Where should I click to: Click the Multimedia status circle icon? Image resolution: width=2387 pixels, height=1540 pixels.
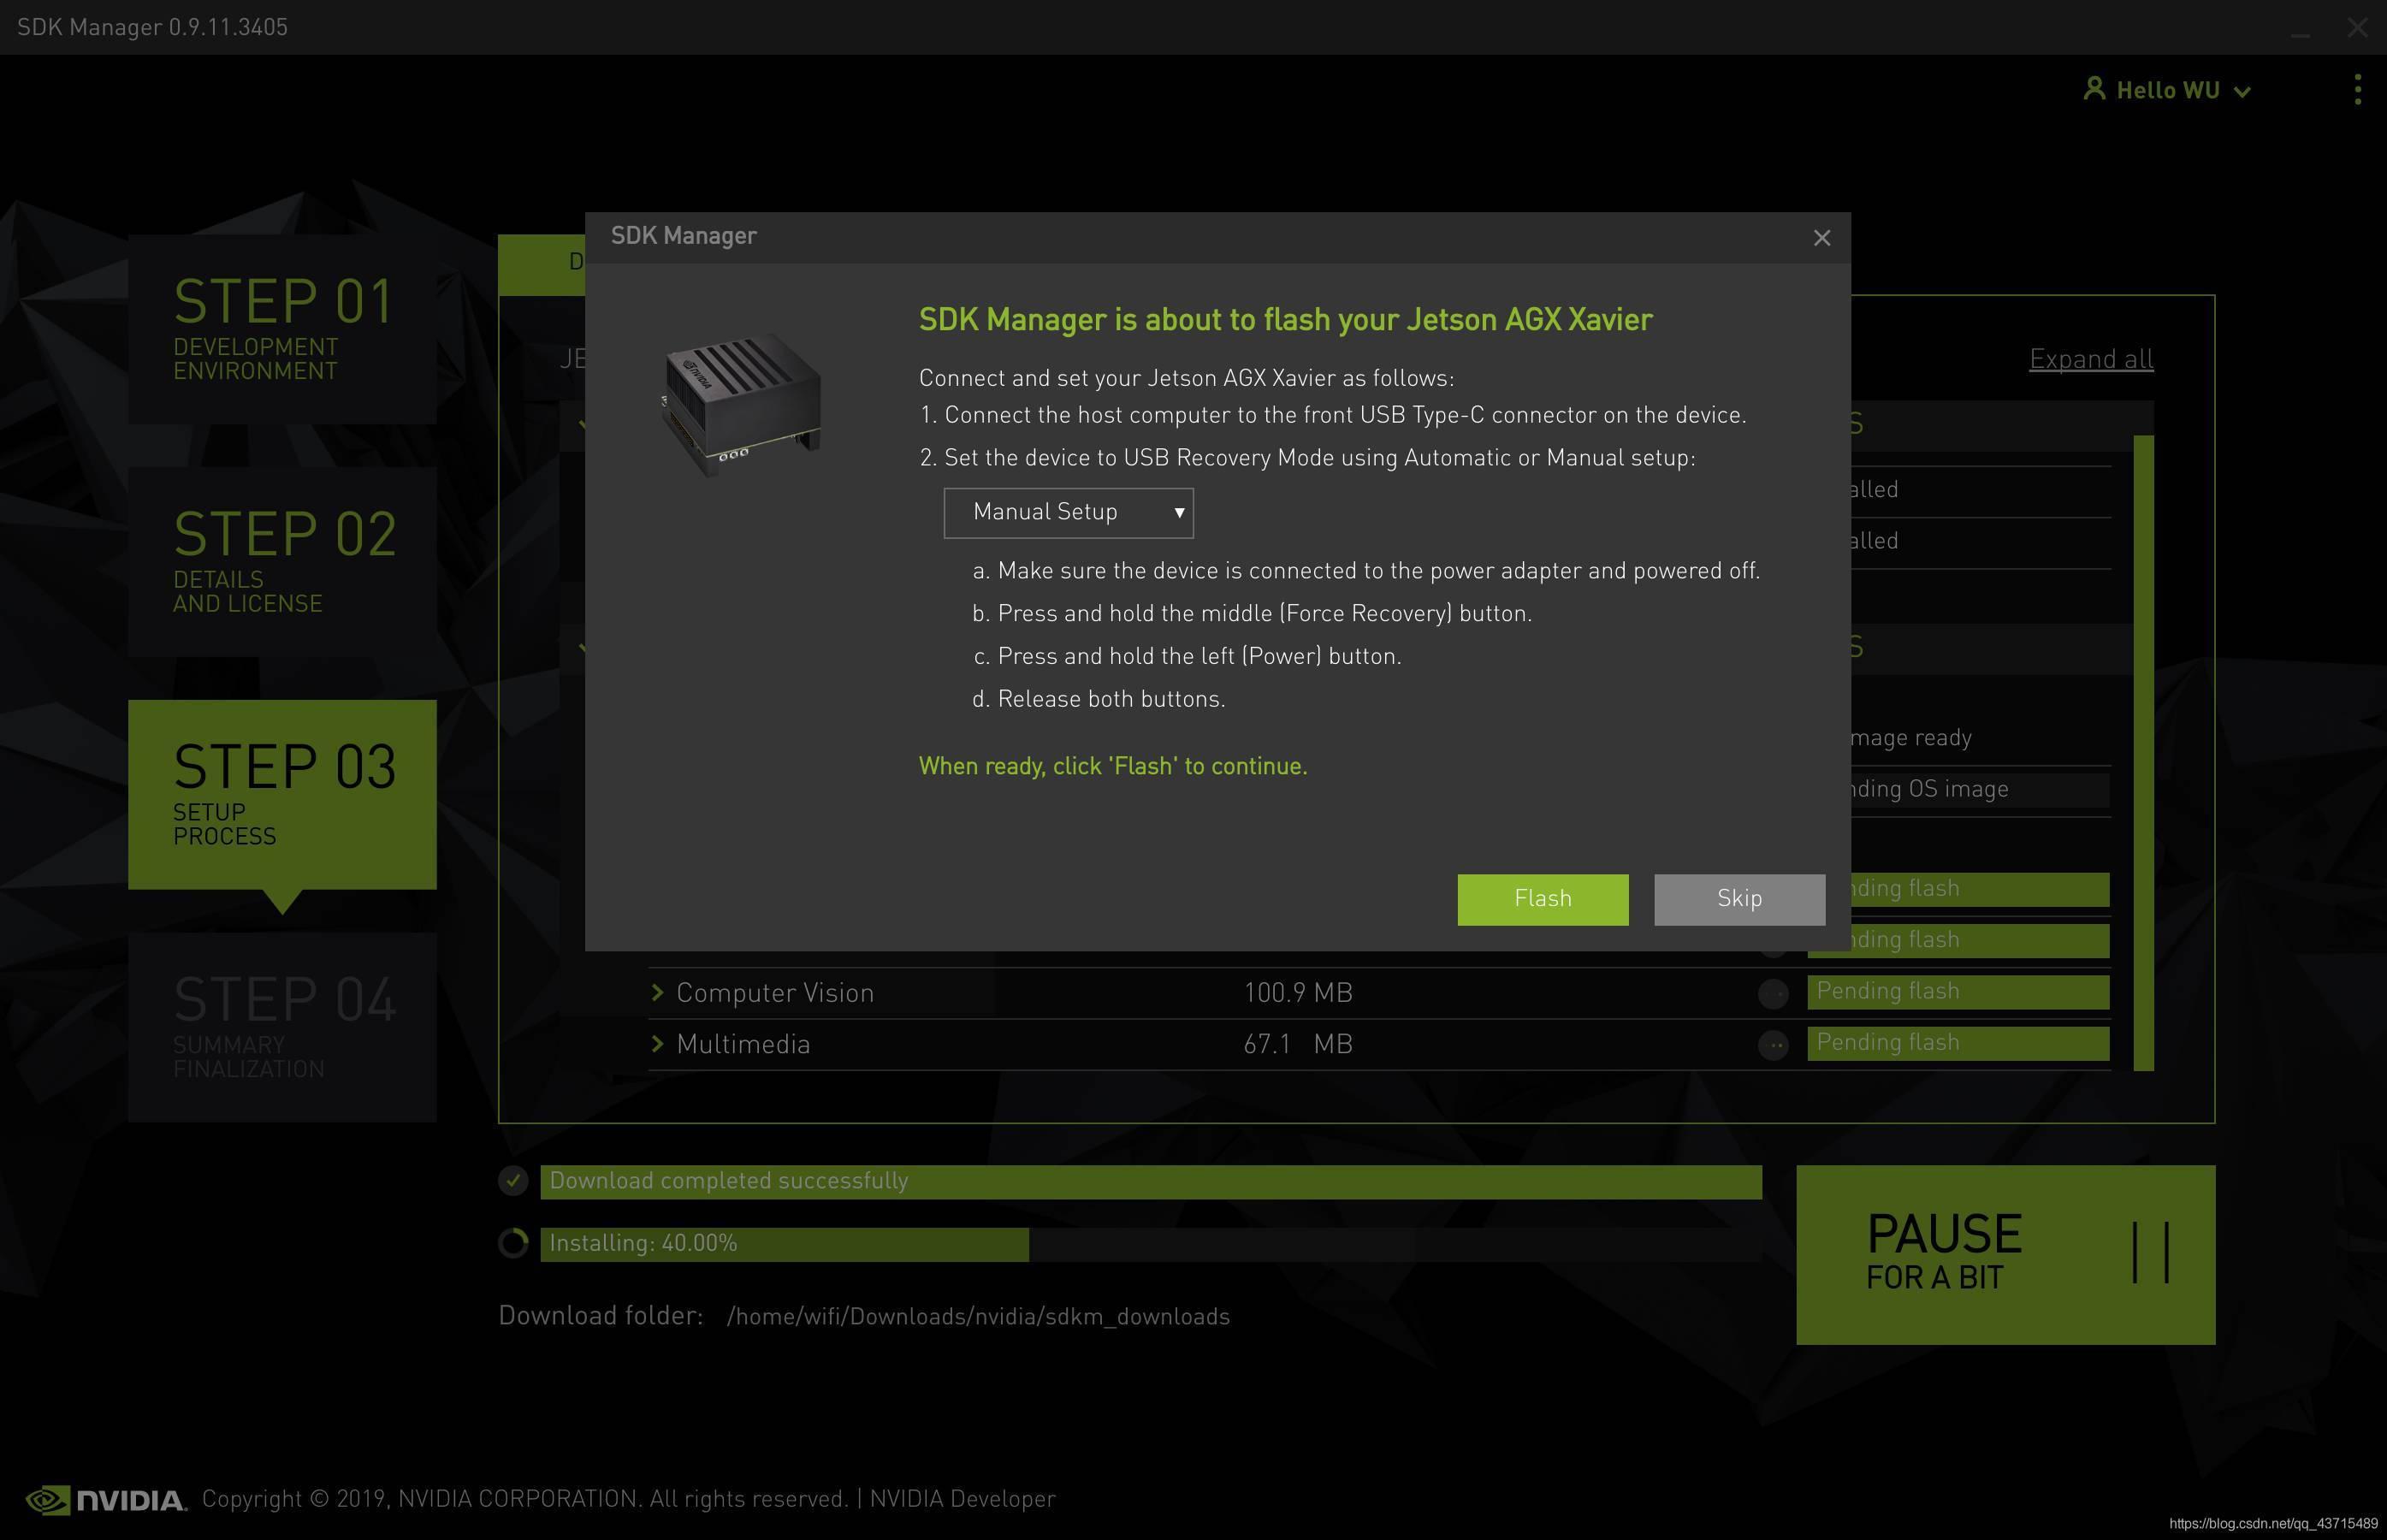coord(1772,1045)
